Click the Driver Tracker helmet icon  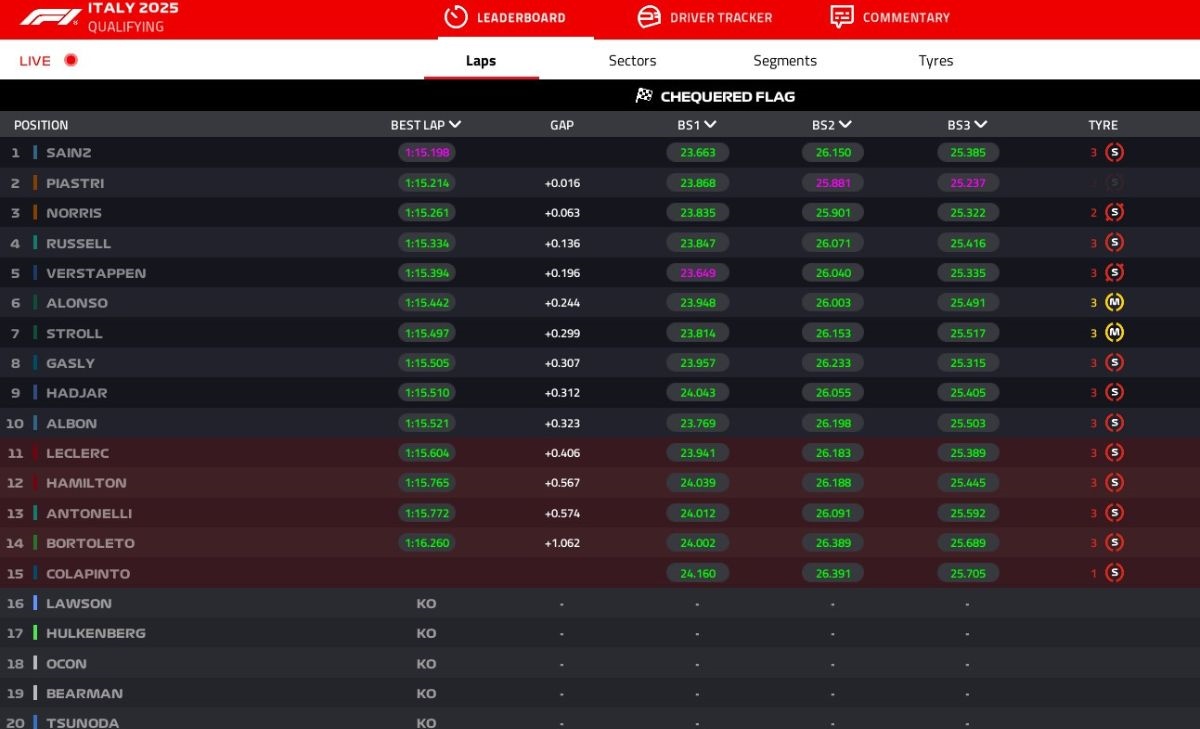pyautogui.click(x=649, y=17)
